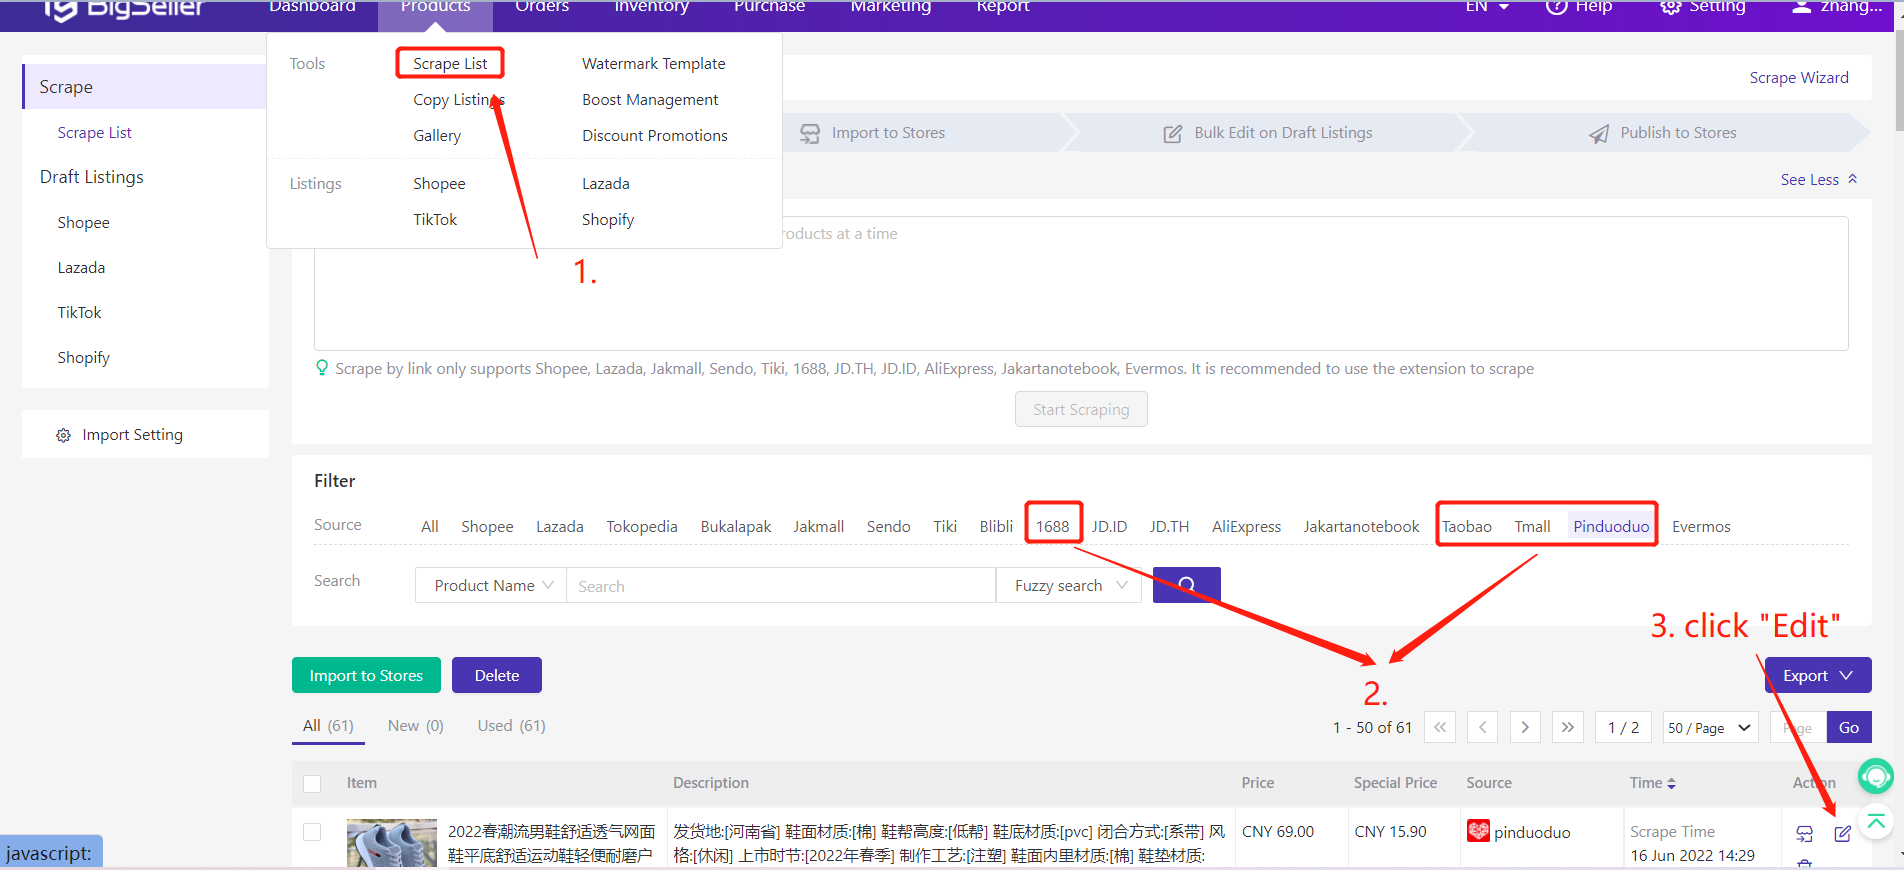Filter source by Pinduoduo

click(x=1611, y=526)
